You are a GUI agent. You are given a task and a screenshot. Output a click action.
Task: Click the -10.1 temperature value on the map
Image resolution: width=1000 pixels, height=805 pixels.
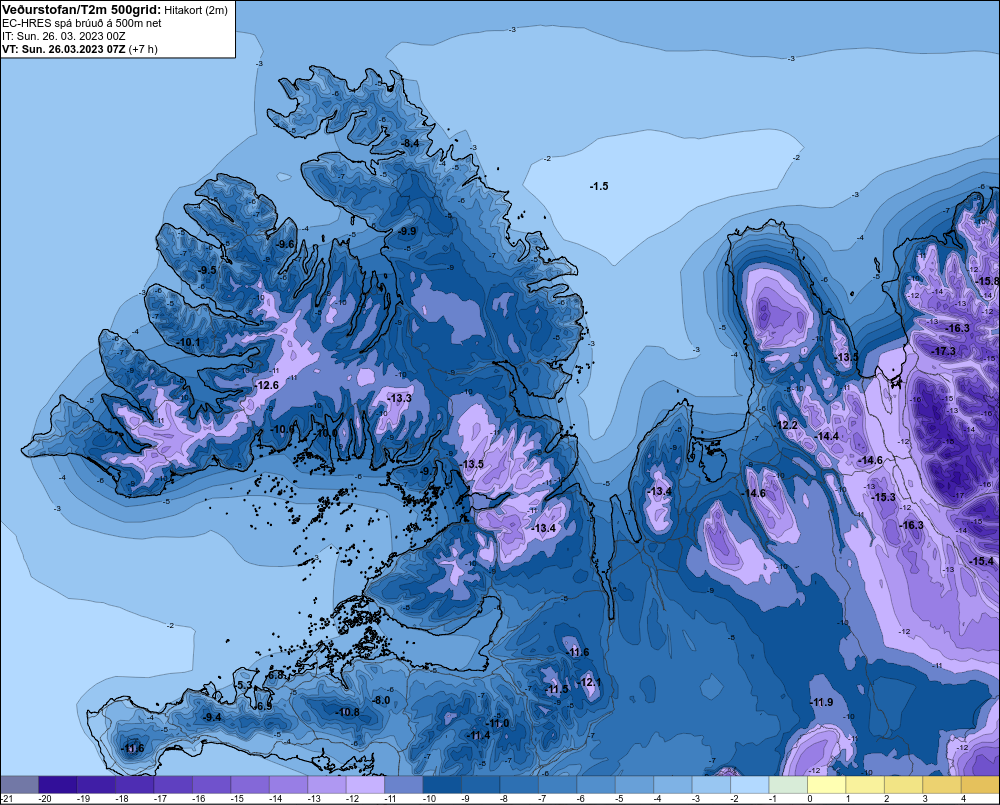pyautogui.click(x=188, y=343)
